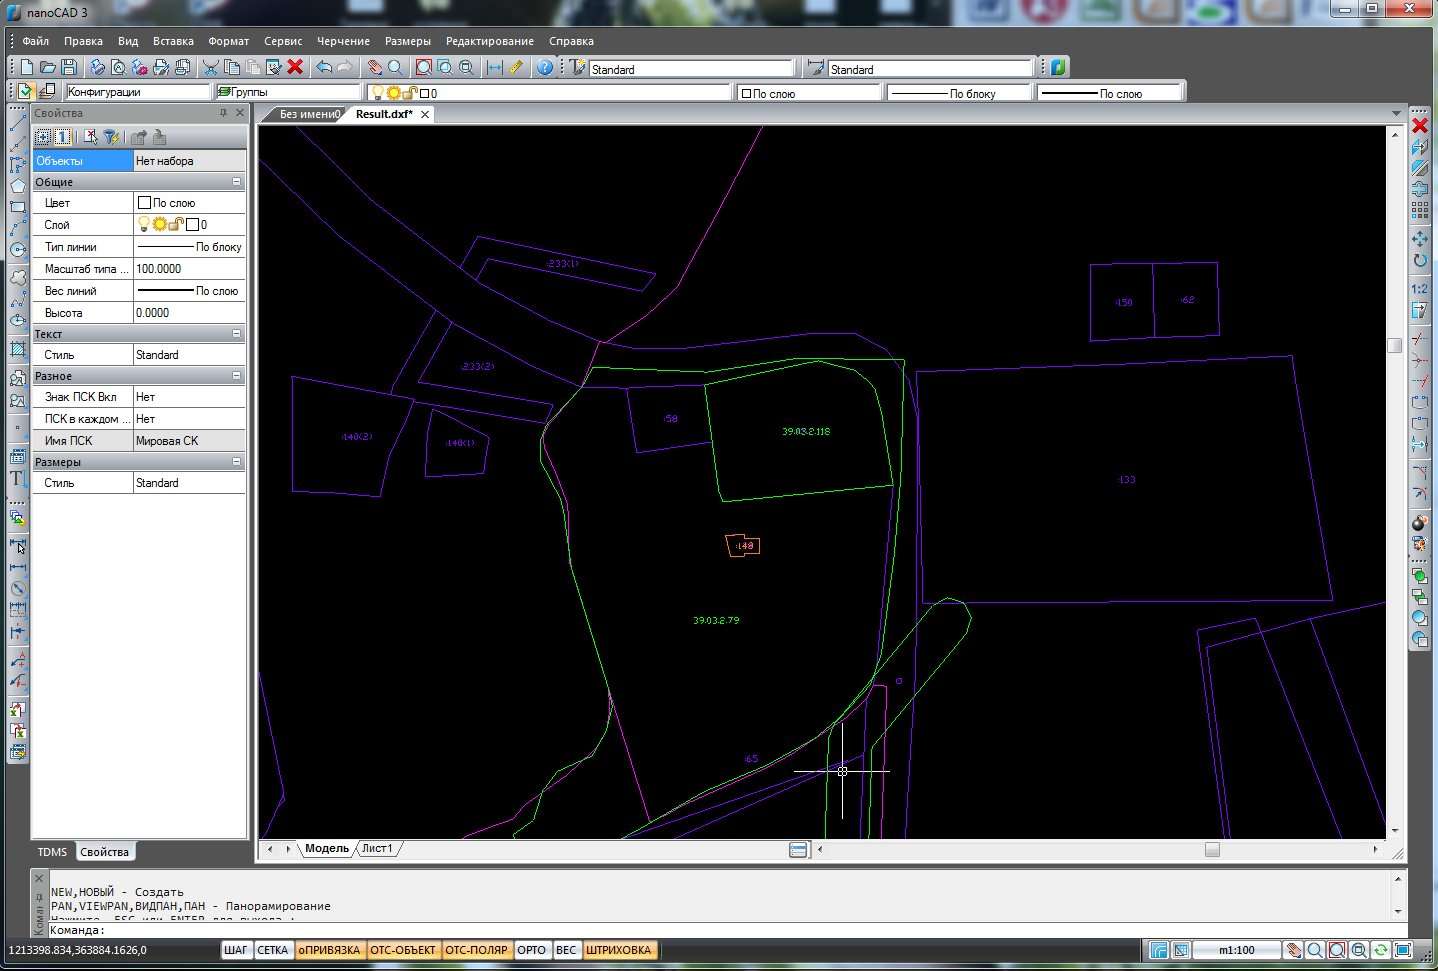Close the Result.dxf tab
The height and width of the screenshot is (971, 1438).
(x=425, y=115)
